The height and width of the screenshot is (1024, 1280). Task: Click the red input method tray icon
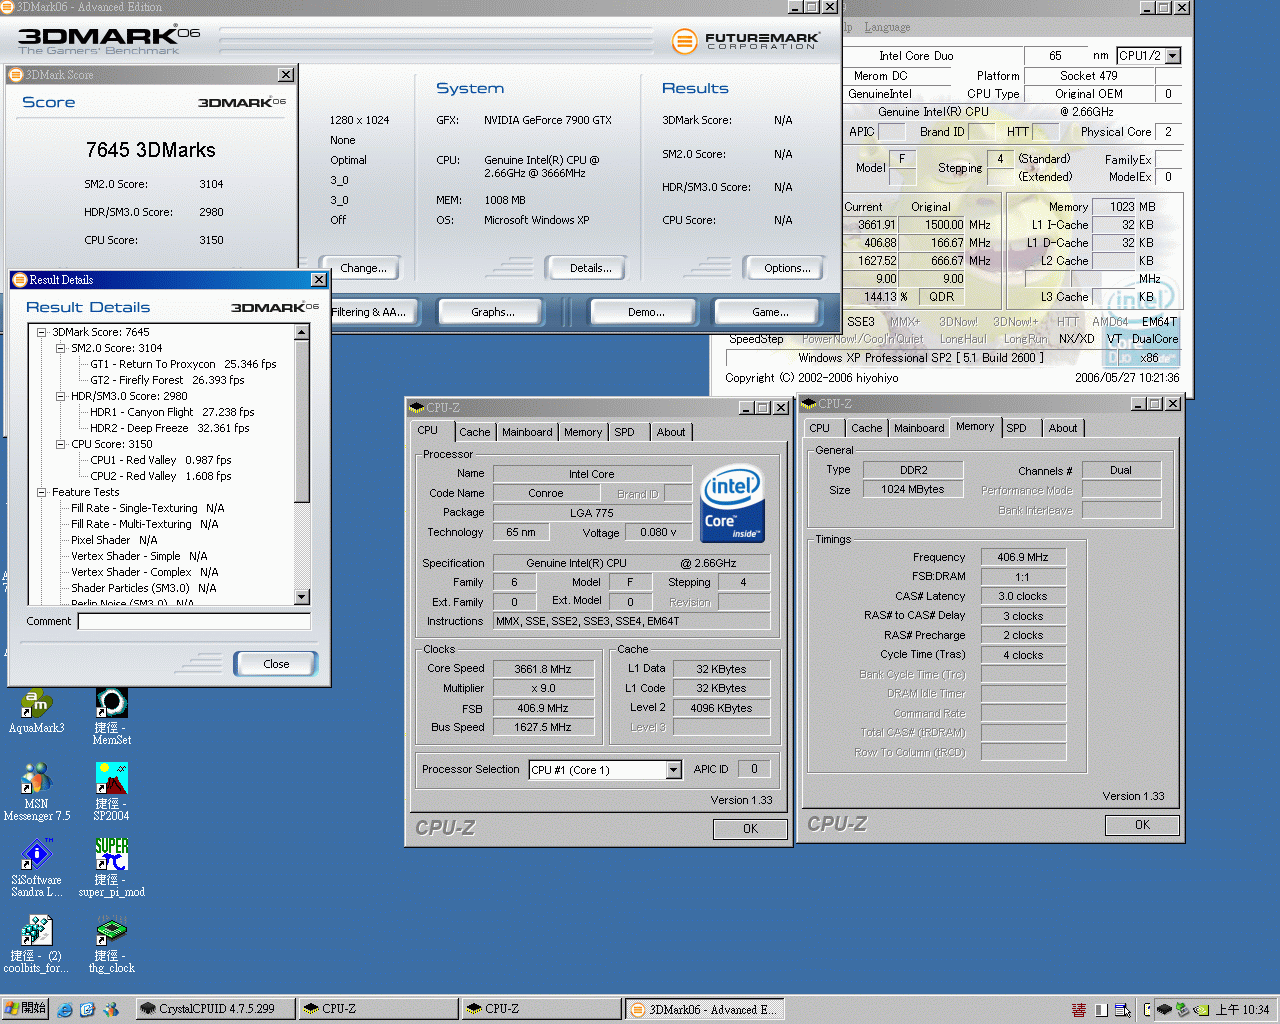coord(1079,1010)
